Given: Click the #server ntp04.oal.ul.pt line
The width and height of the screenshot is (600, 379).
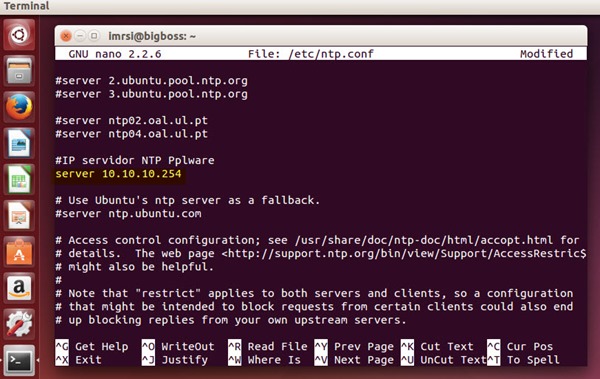Looking at the screenshot, I should (132, 134).
